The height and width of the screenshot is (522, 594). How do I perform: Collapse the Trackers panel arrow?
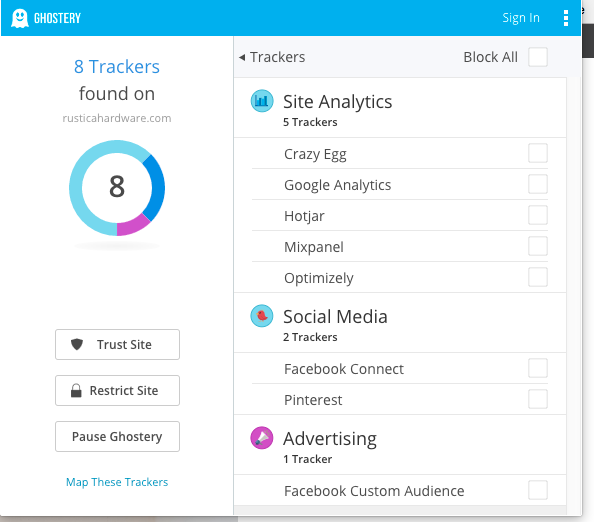tap(242, 57)
